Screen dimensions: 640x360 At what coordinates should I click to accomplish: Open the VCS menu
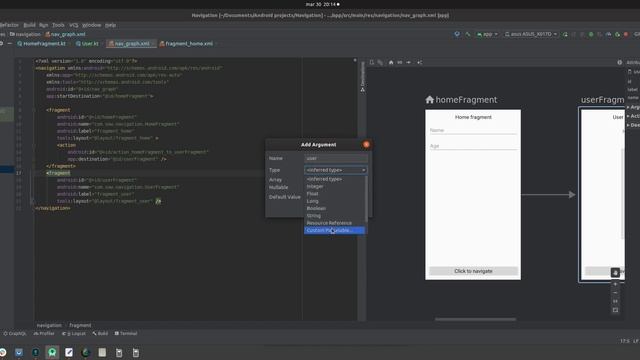click(73, 25)
